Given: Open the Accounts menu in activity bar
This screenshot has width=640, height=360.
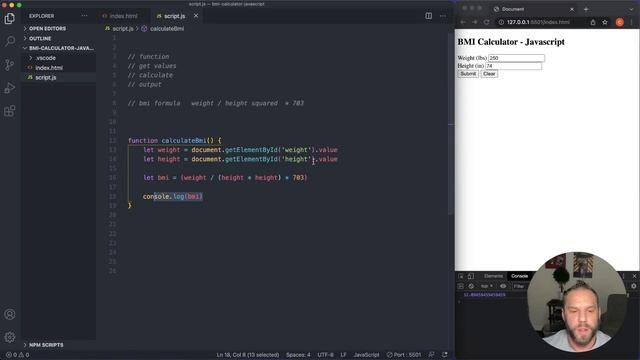Looking at the screenshot, I should (10, 314).
